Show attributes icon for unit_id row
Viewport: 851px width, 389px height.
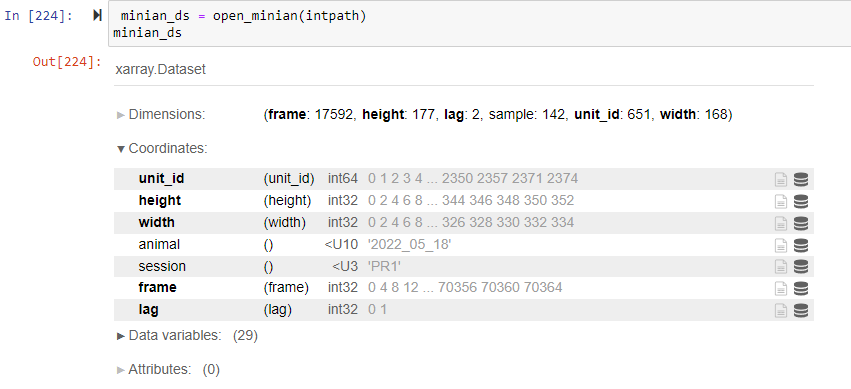(x=780, y=180)
